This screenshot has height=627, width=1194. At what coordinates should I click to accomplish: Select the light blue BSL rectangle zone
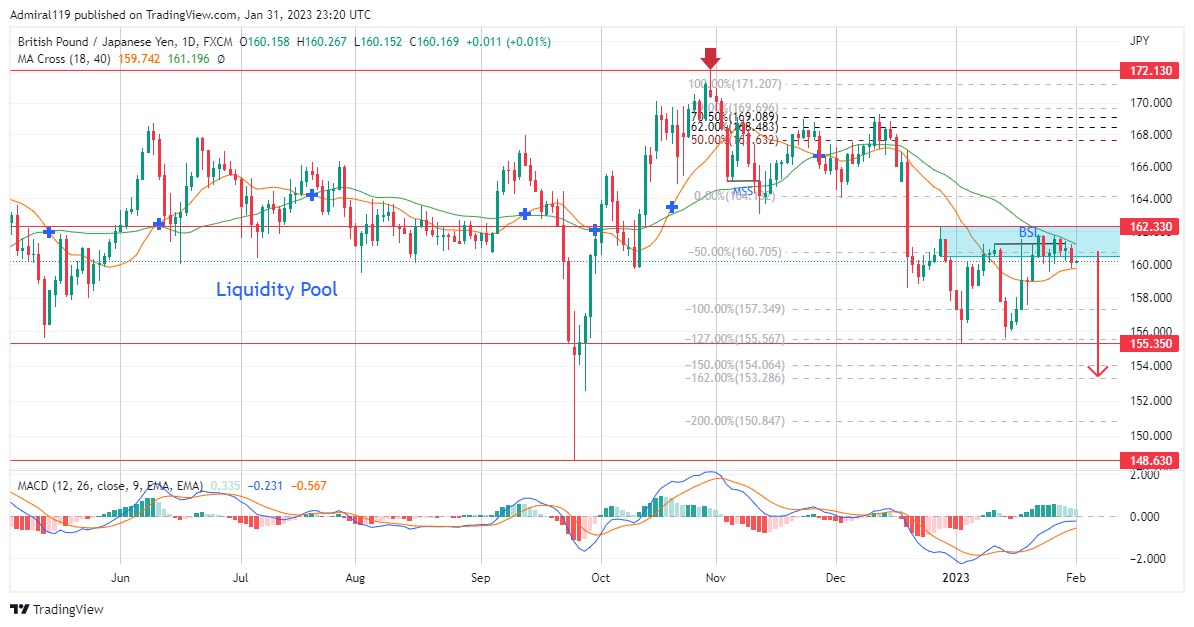(x=1030, y=242)
